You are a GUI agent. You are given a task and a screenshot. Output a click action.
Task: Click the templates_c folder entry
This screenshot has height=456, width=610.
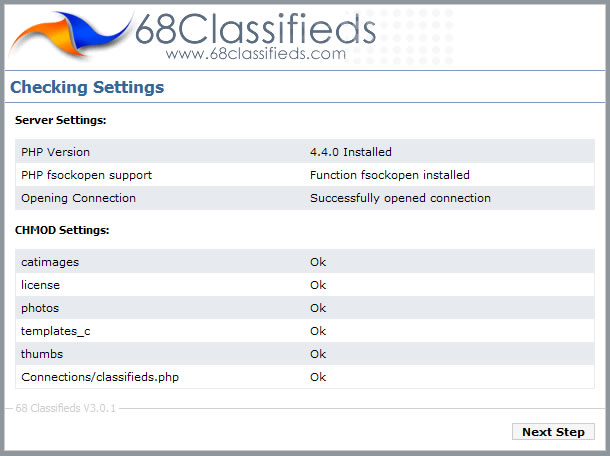pyautogui.click(x=56, y=331)
